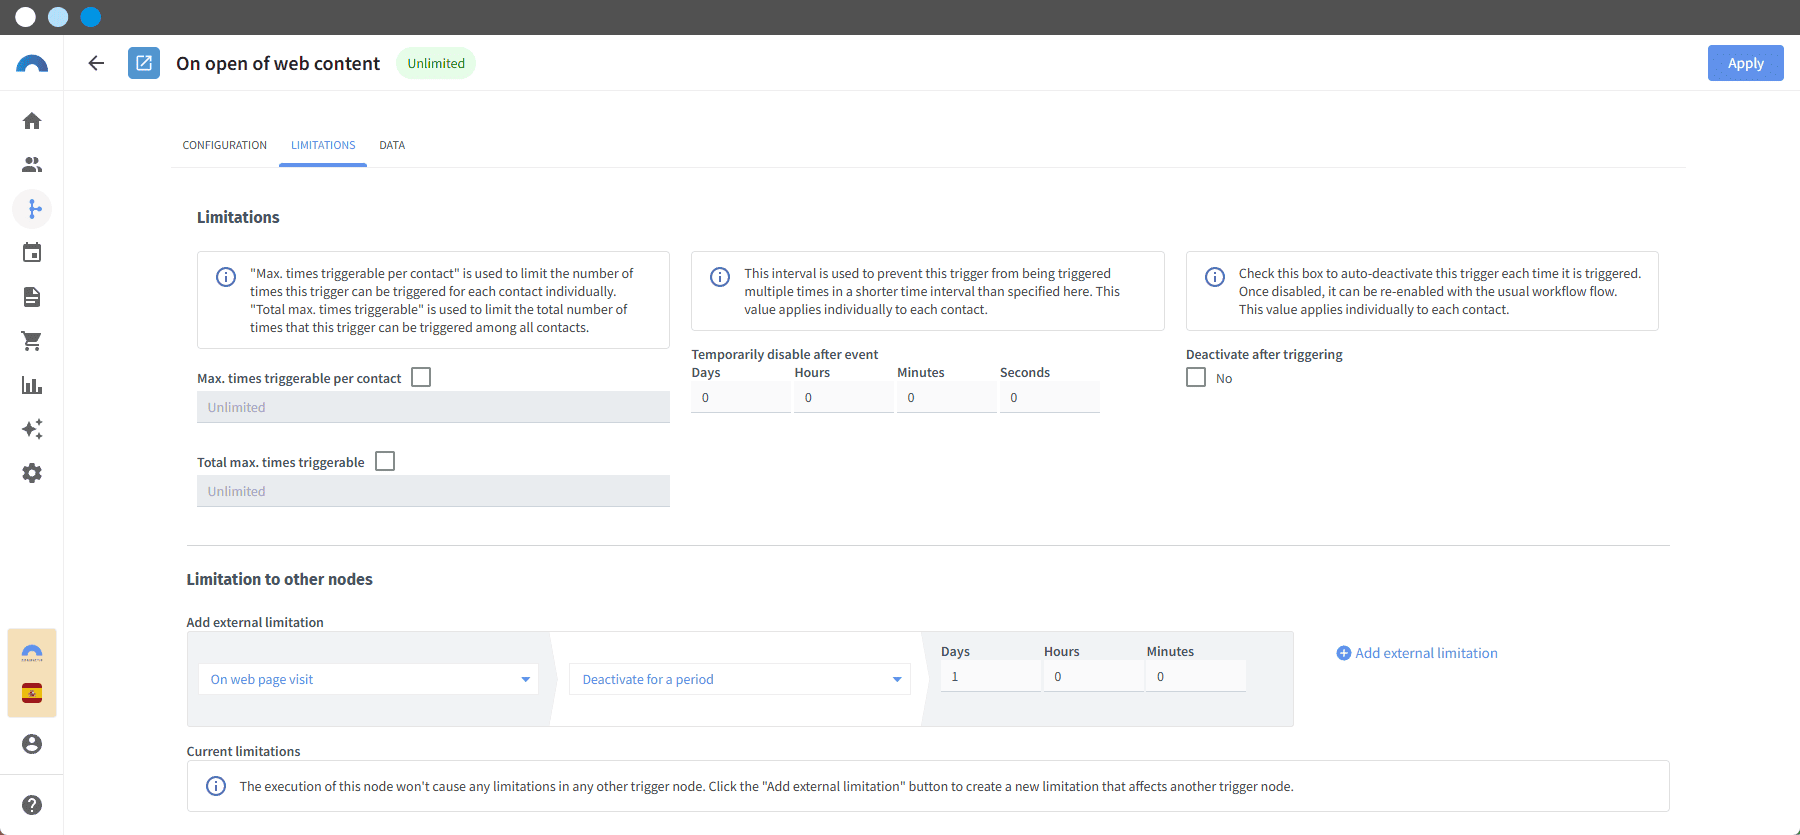Click the plus icon for external limitation

1344,653
